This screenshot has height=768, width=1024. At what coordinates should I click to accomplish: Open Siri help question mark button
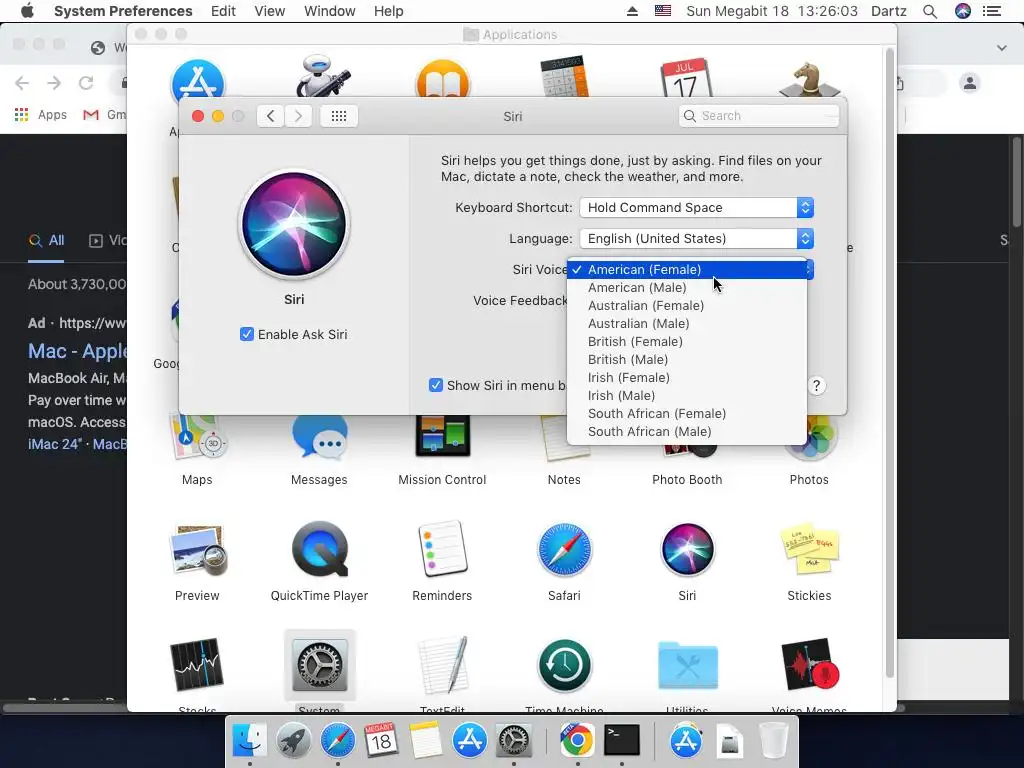click(816, 385)
